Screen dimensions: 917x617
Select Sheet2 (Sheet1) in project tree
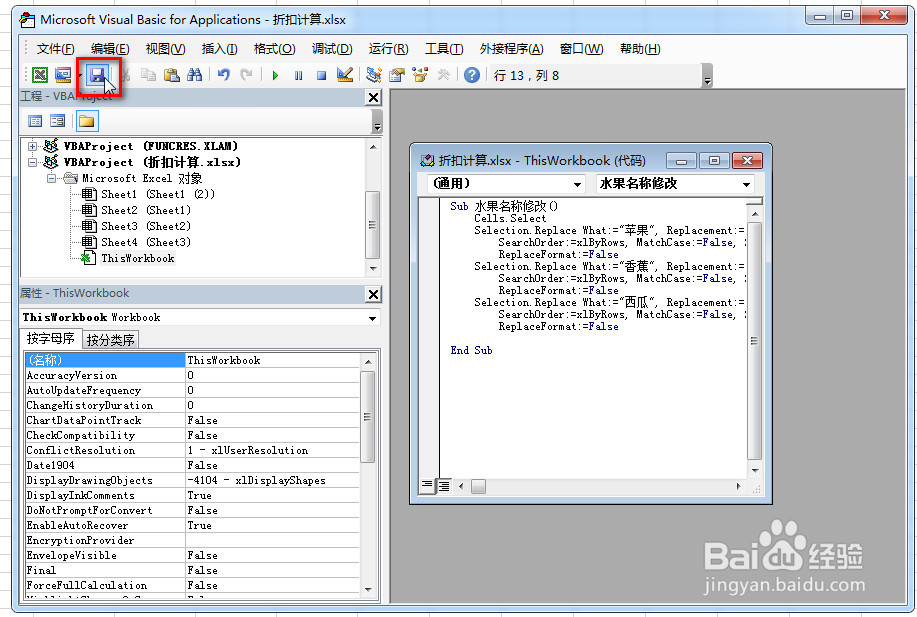146,210
